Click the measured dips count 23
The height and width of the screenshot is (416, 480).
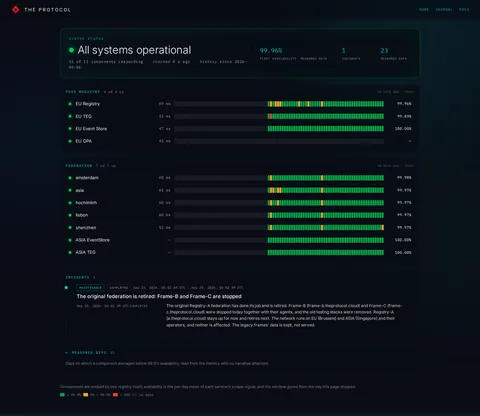coord(384,50)
